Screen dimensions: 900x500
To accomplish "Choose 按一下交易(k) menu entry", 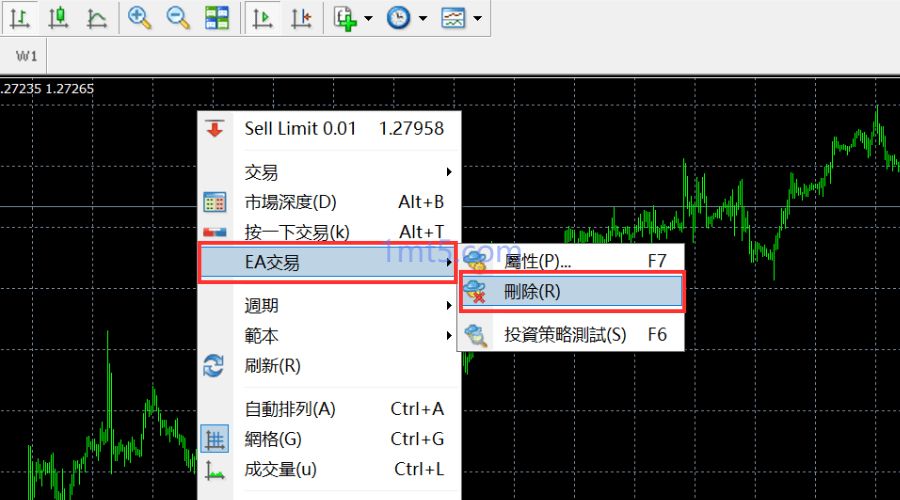I will click(329, 232).
